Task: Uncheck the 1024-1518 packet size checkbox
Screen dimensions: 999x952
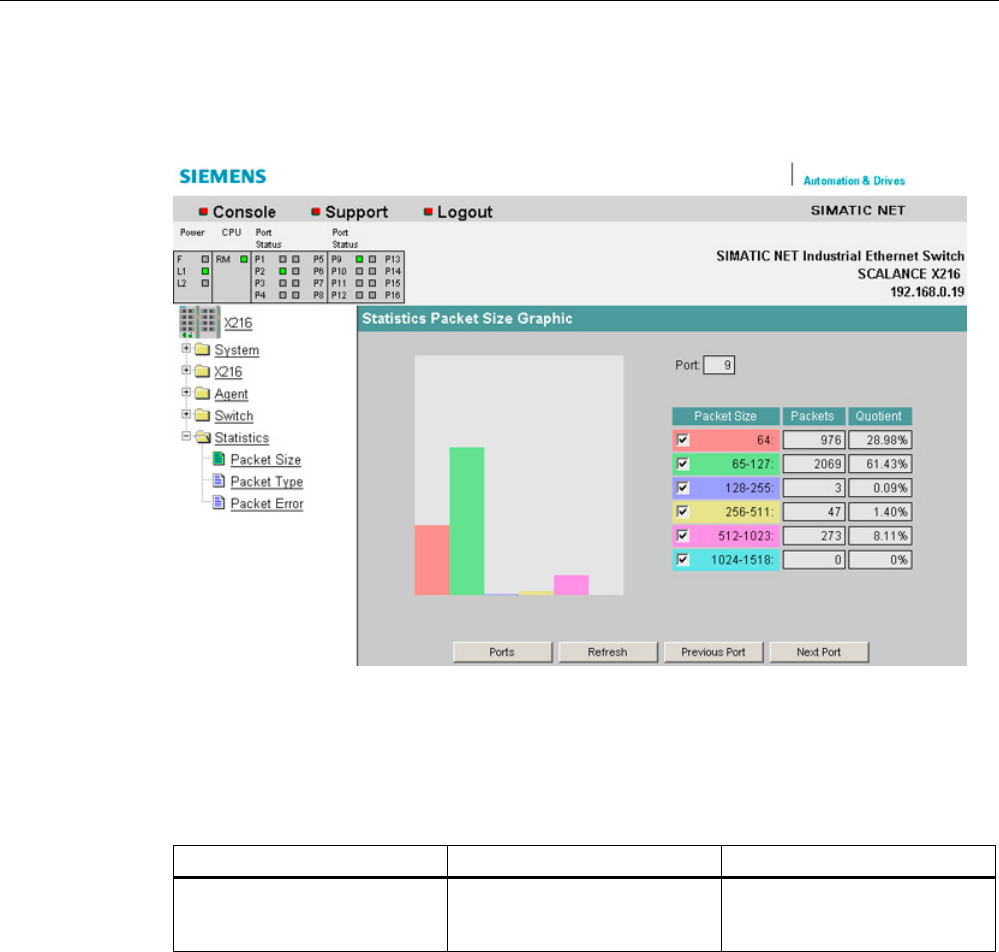Action: tap(682, 559)
